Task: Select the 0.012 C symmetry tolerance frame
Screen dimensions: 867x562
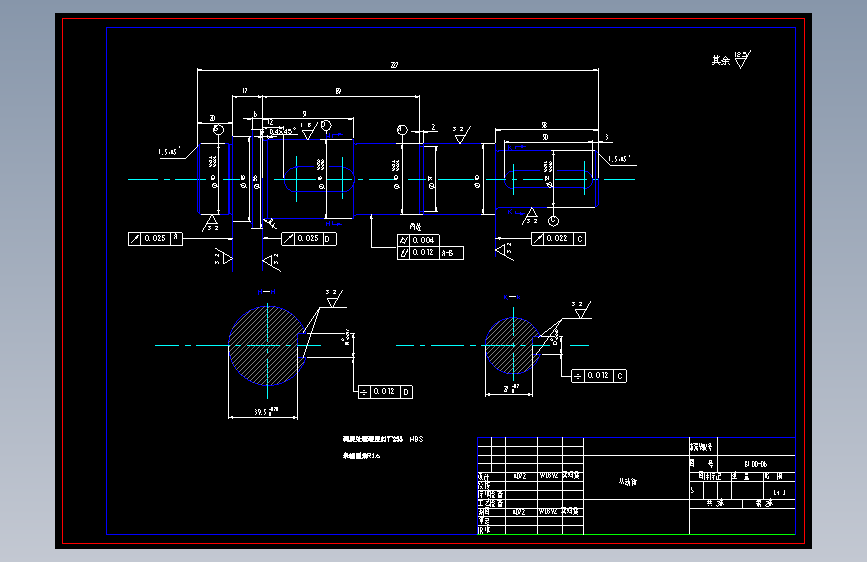Action: [598, 376]
